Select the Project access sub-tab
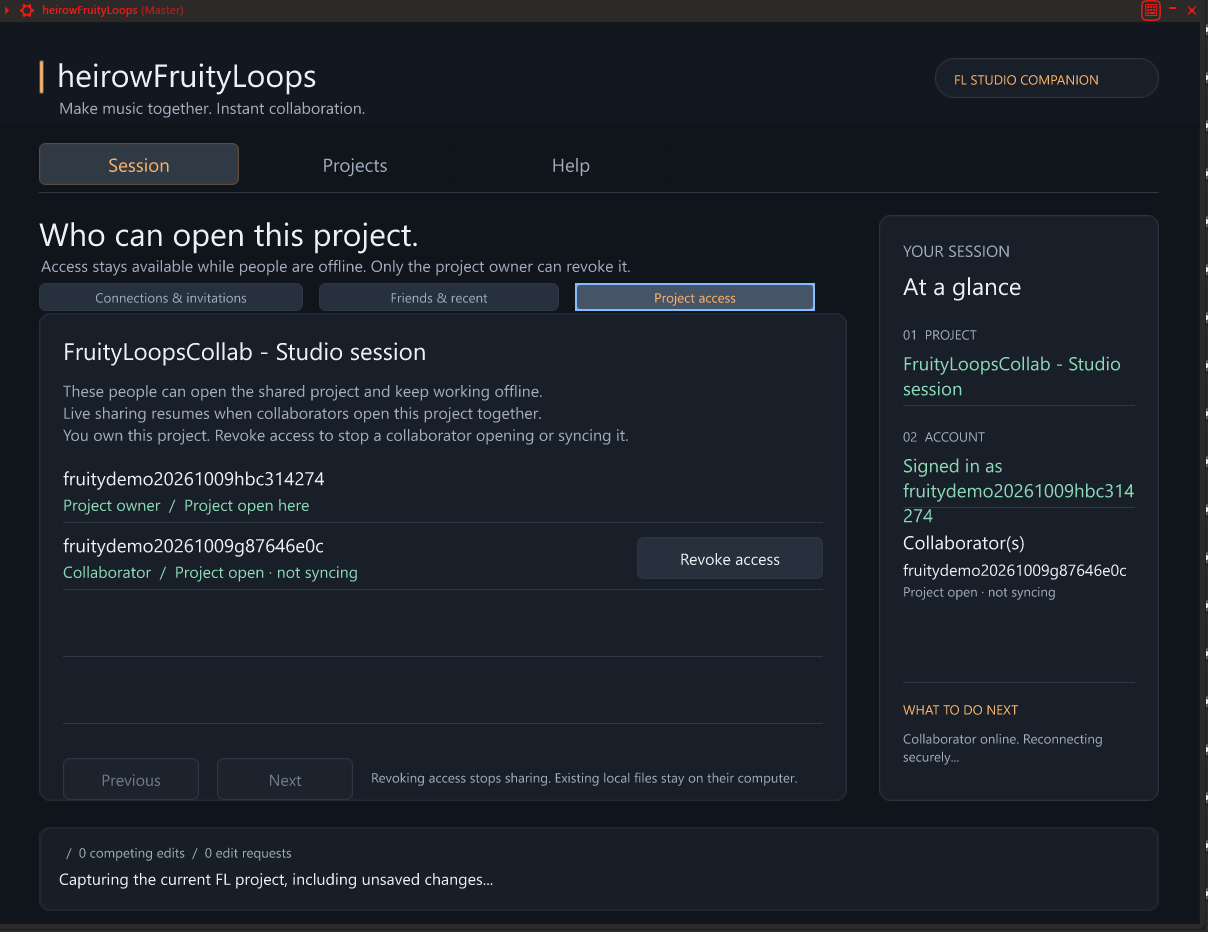The height and width of the screenshot is (932, 1208). point(695,297)
